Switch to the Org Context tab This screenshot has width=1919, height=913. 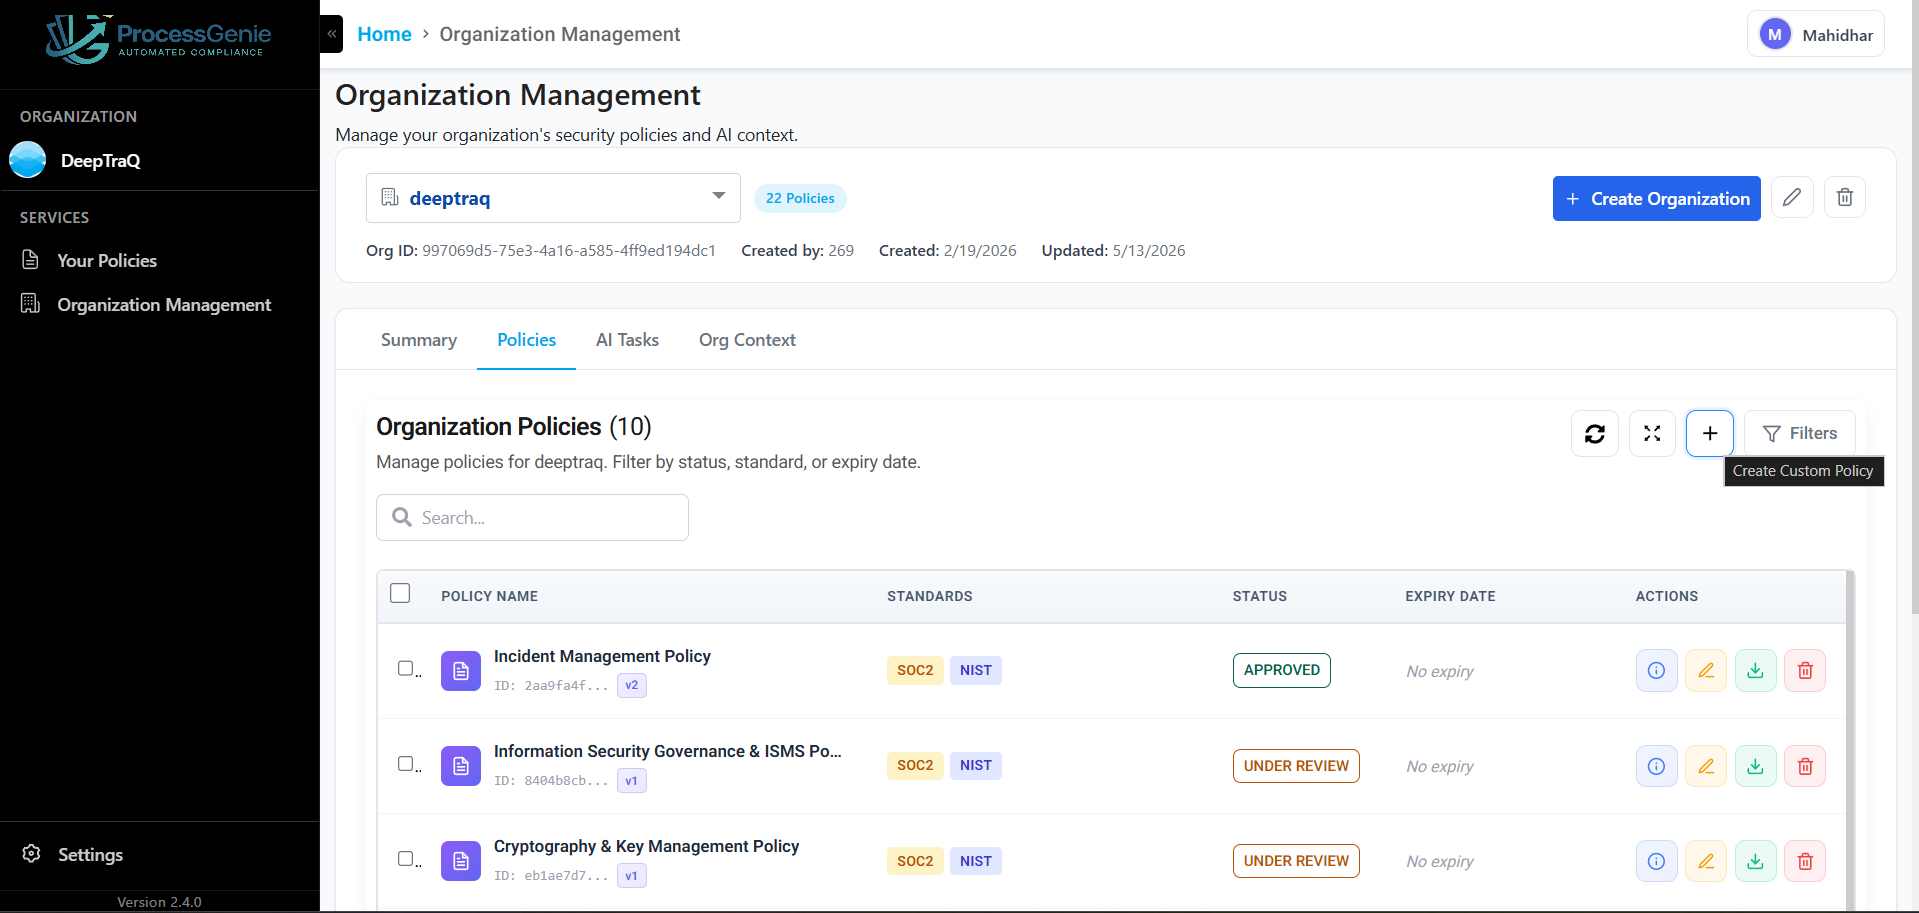(x=747, y=340)
